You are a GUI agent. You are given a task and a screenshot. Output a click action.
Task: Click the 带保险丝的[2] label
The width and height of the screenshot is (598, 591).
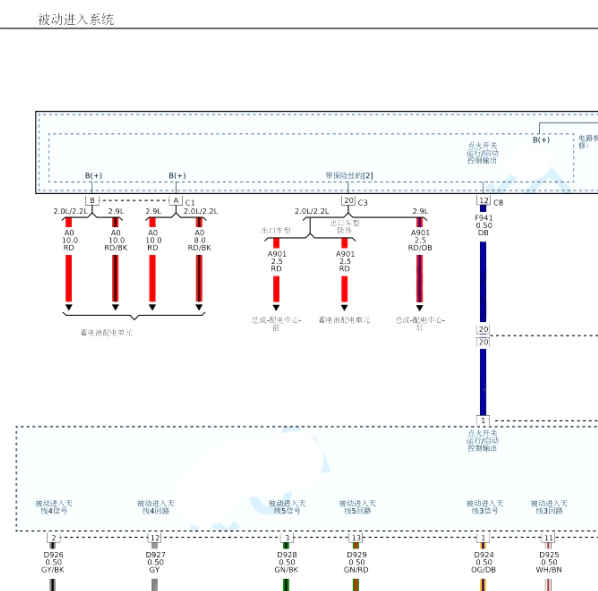pyautogui.click(x=349, y=175)
